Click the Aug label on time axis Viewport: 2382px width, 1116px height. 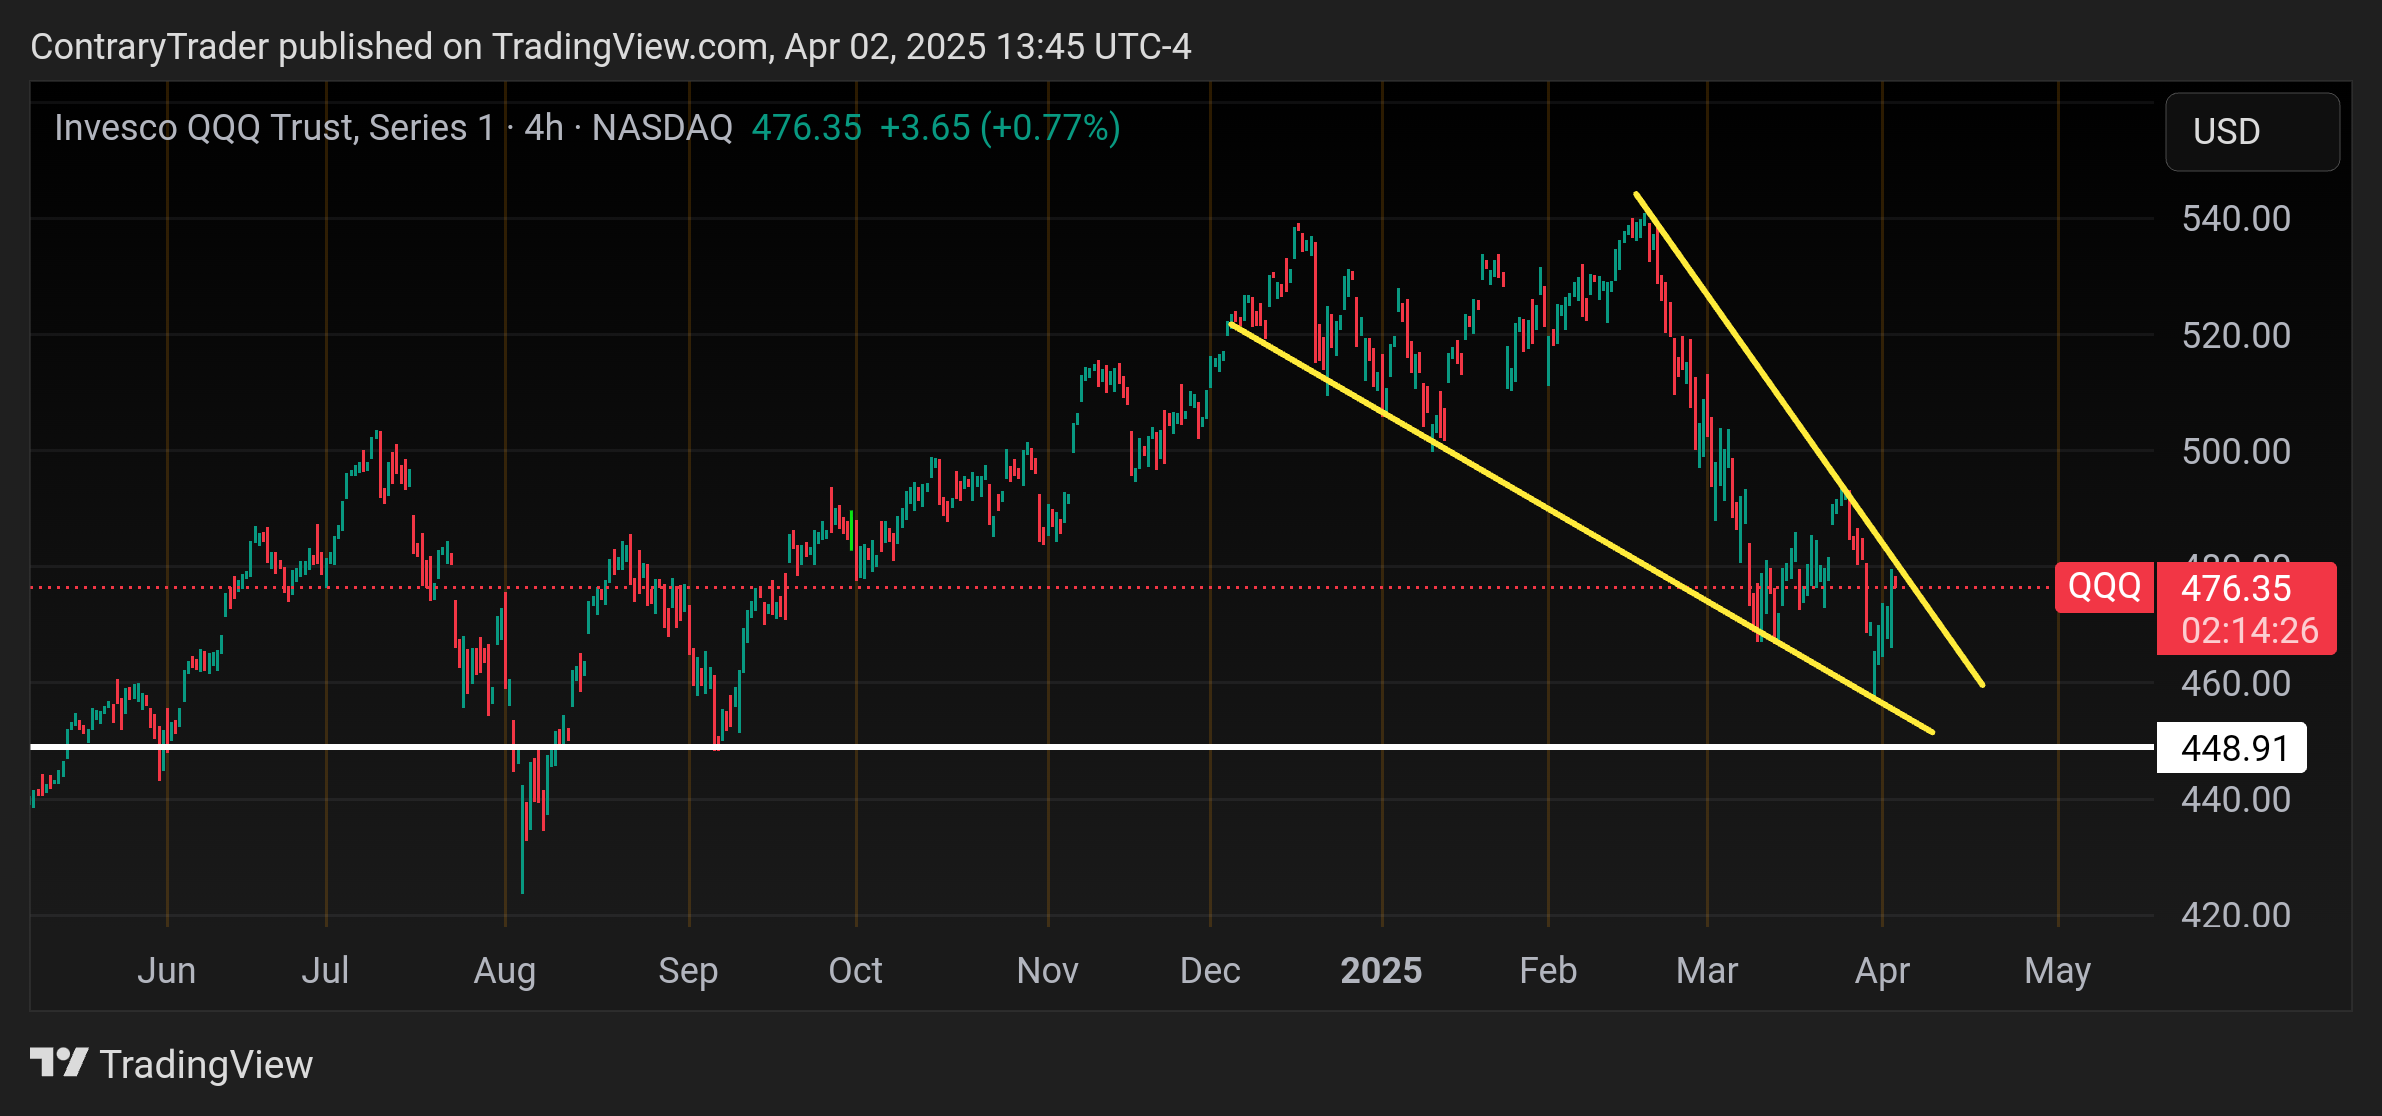click(x=505, y=971)
